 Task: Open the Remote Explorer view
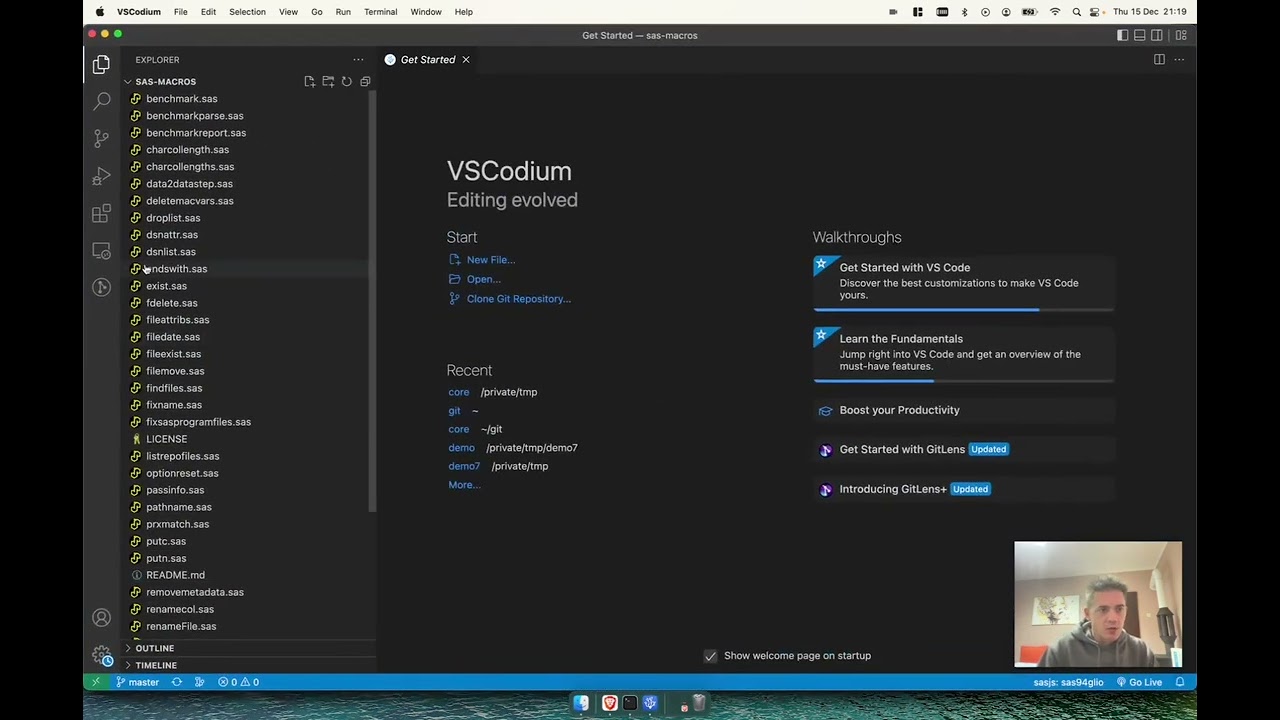coord(101,250)
